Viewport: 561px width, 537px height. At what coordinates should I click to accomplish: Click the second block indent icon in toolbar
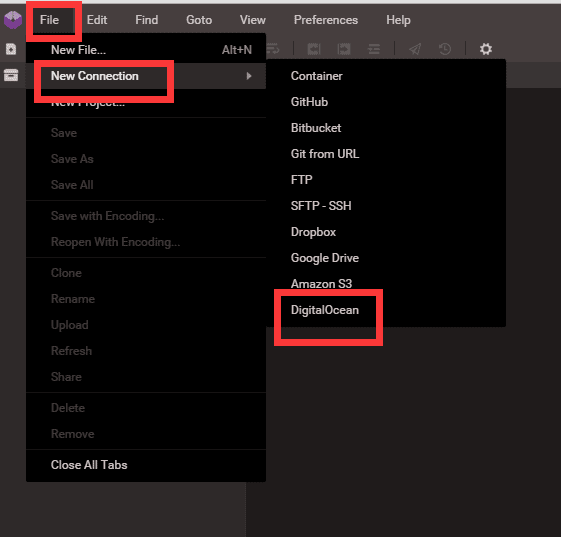click(x=344, y=49)
